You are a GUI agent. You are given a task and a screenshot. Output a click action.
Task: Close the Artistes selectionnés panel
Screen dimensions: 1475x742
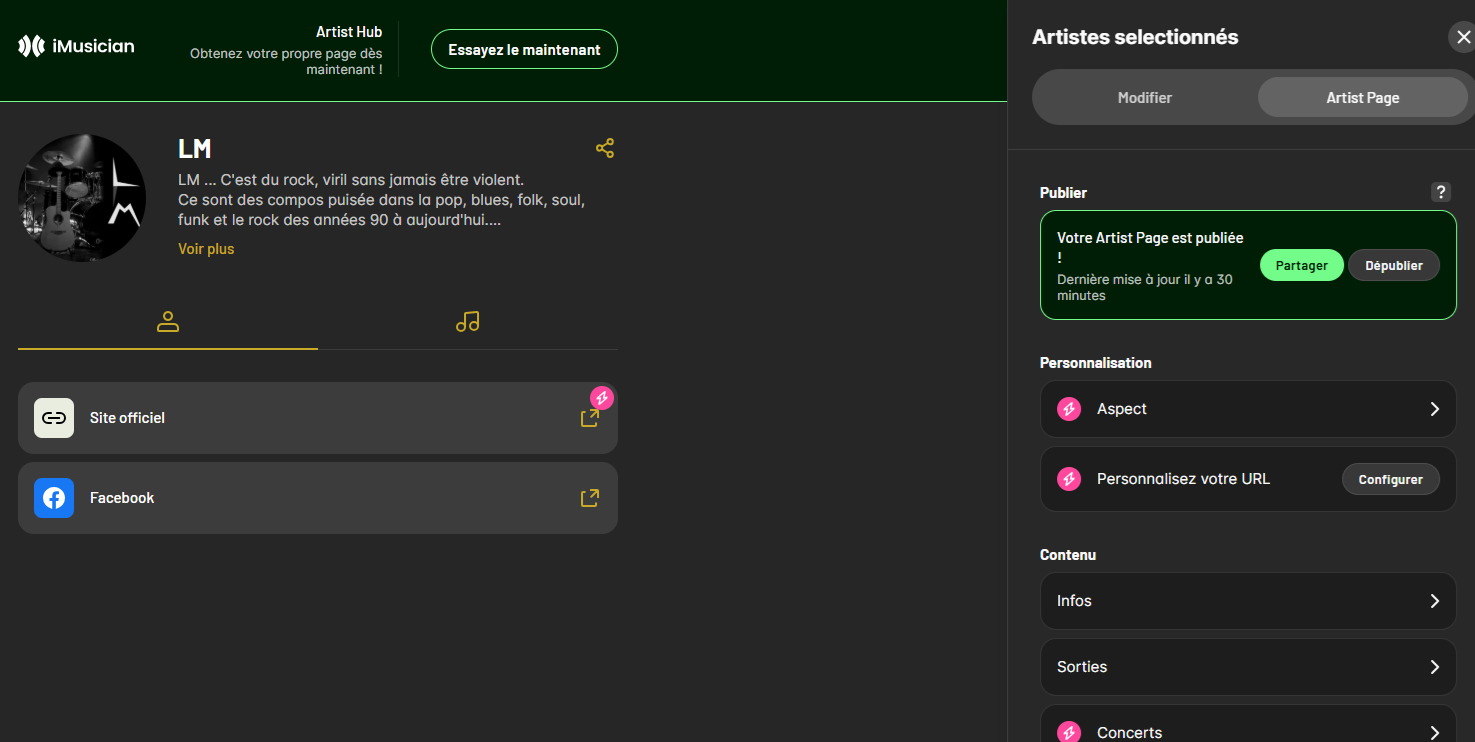pyautogui.click(x=1463, y=38)
